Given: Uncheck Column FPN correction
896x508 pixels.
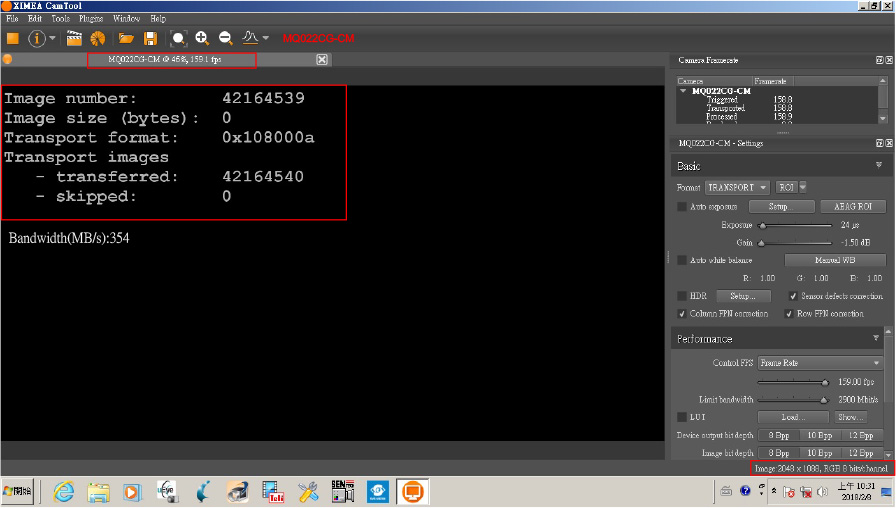Looking at the screenshot, I should (x=682, y=314).
